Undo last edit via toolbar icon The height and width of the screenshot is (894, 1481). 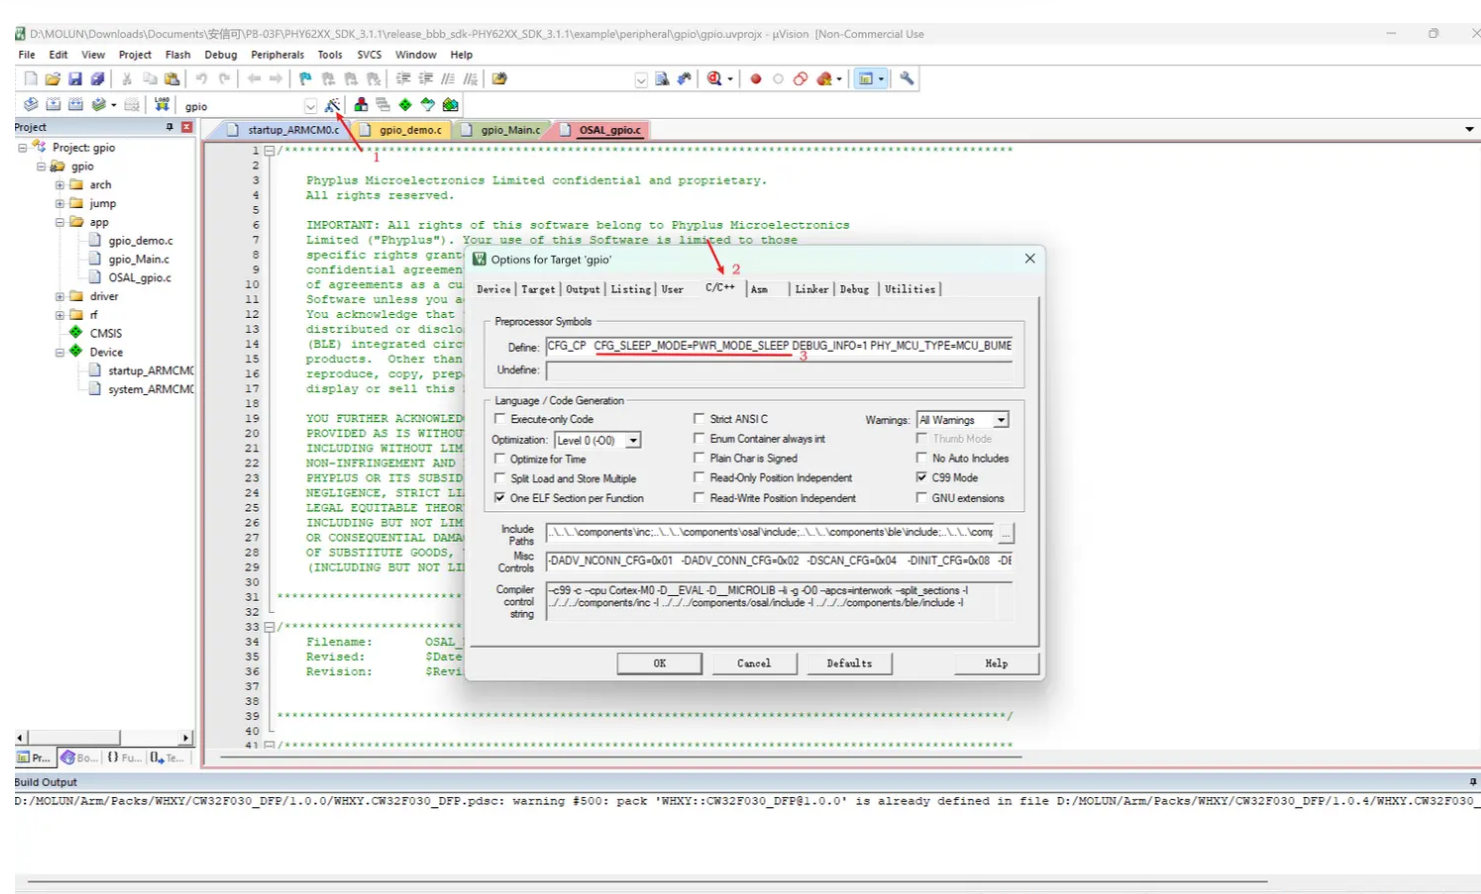201,79
